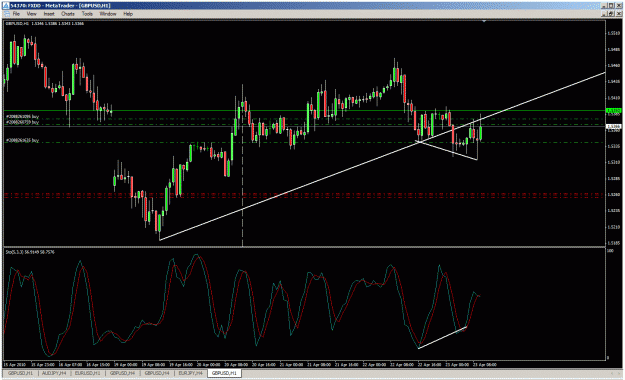Open the Window menu
Viewport: 625px width, 380px height.
pos(108,14)
